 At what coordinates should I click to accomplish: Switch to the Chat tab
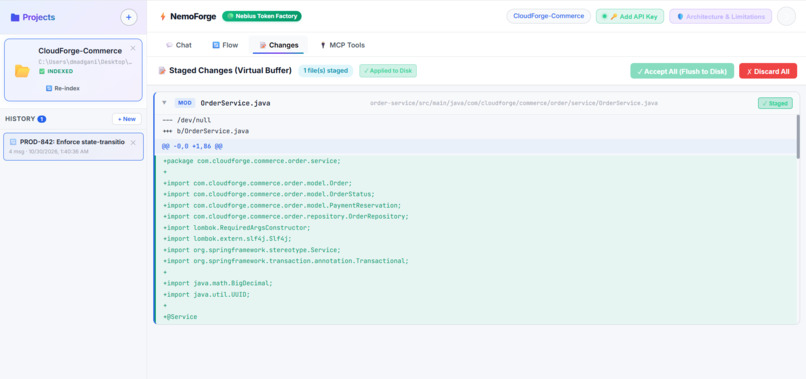178,45
